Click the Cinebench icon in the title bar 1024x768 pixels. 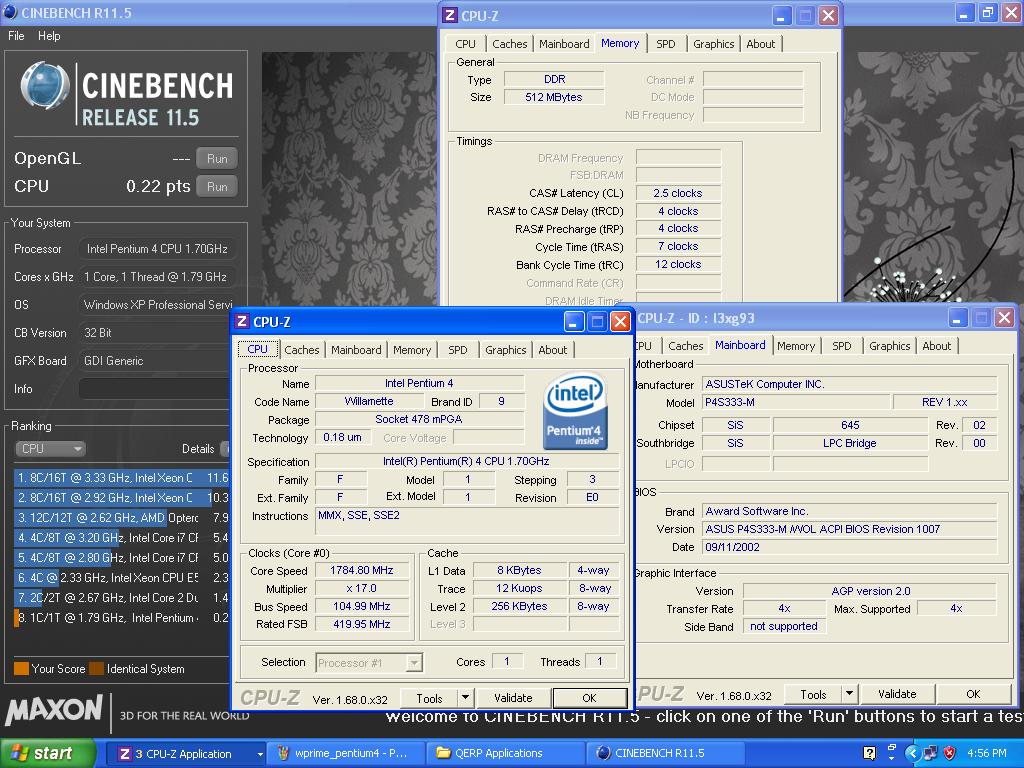tap(10, 12)
